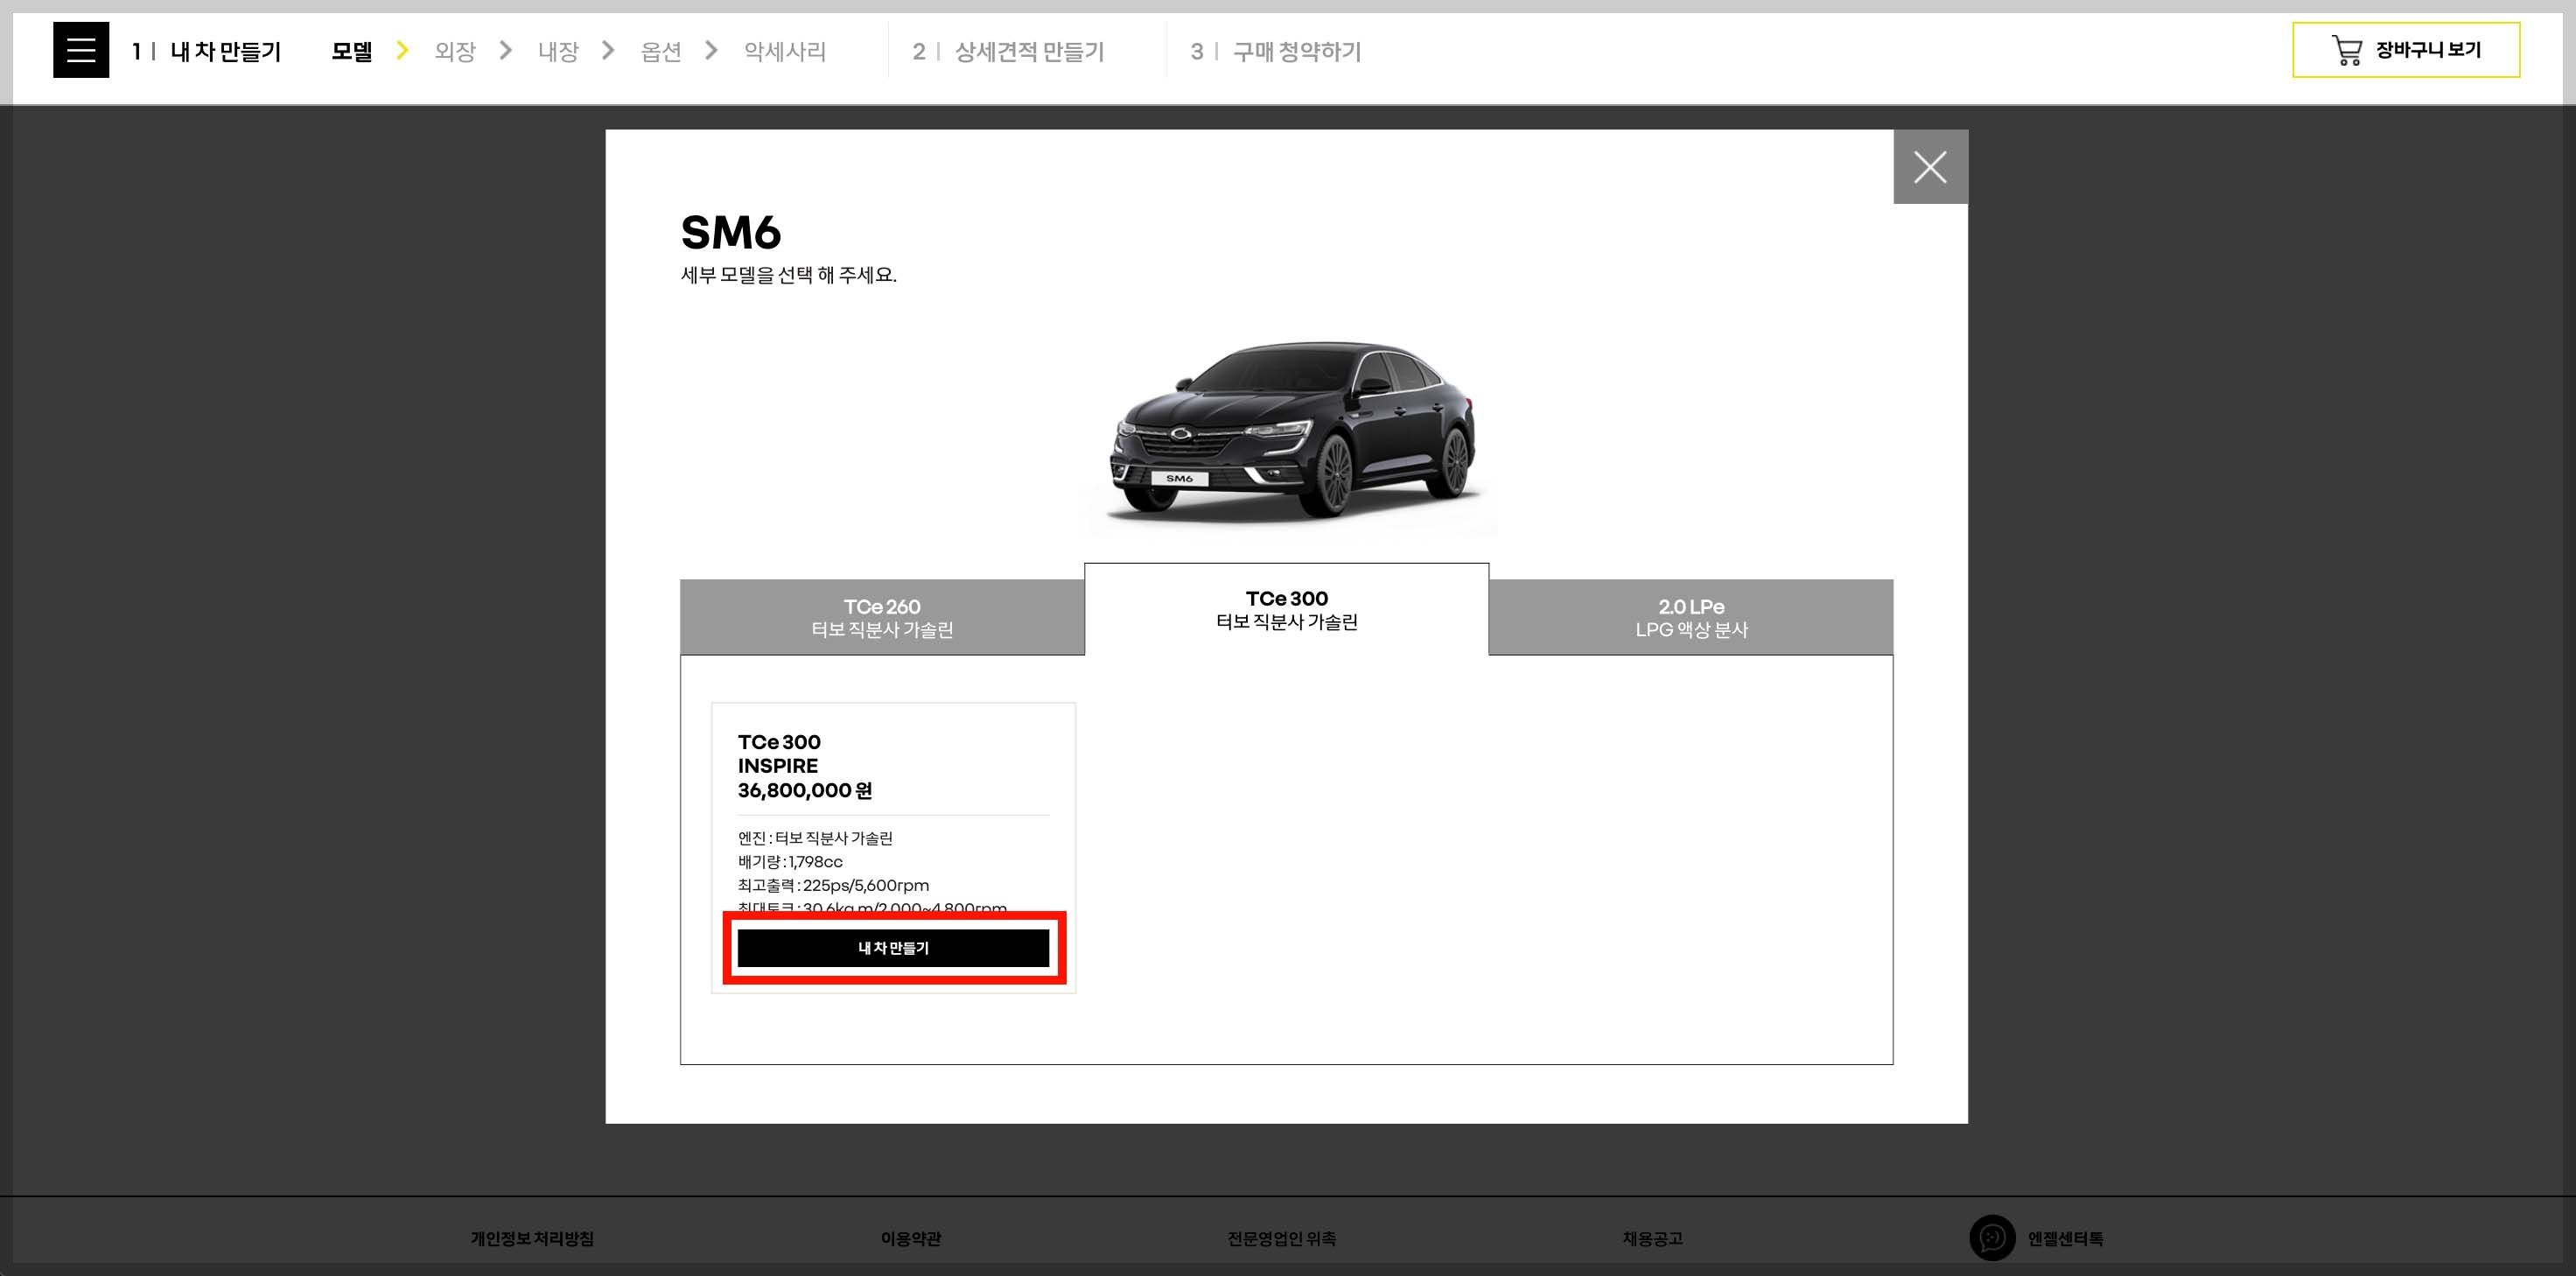Open 개인정보 처리방침 footer link

(532, 1238)
